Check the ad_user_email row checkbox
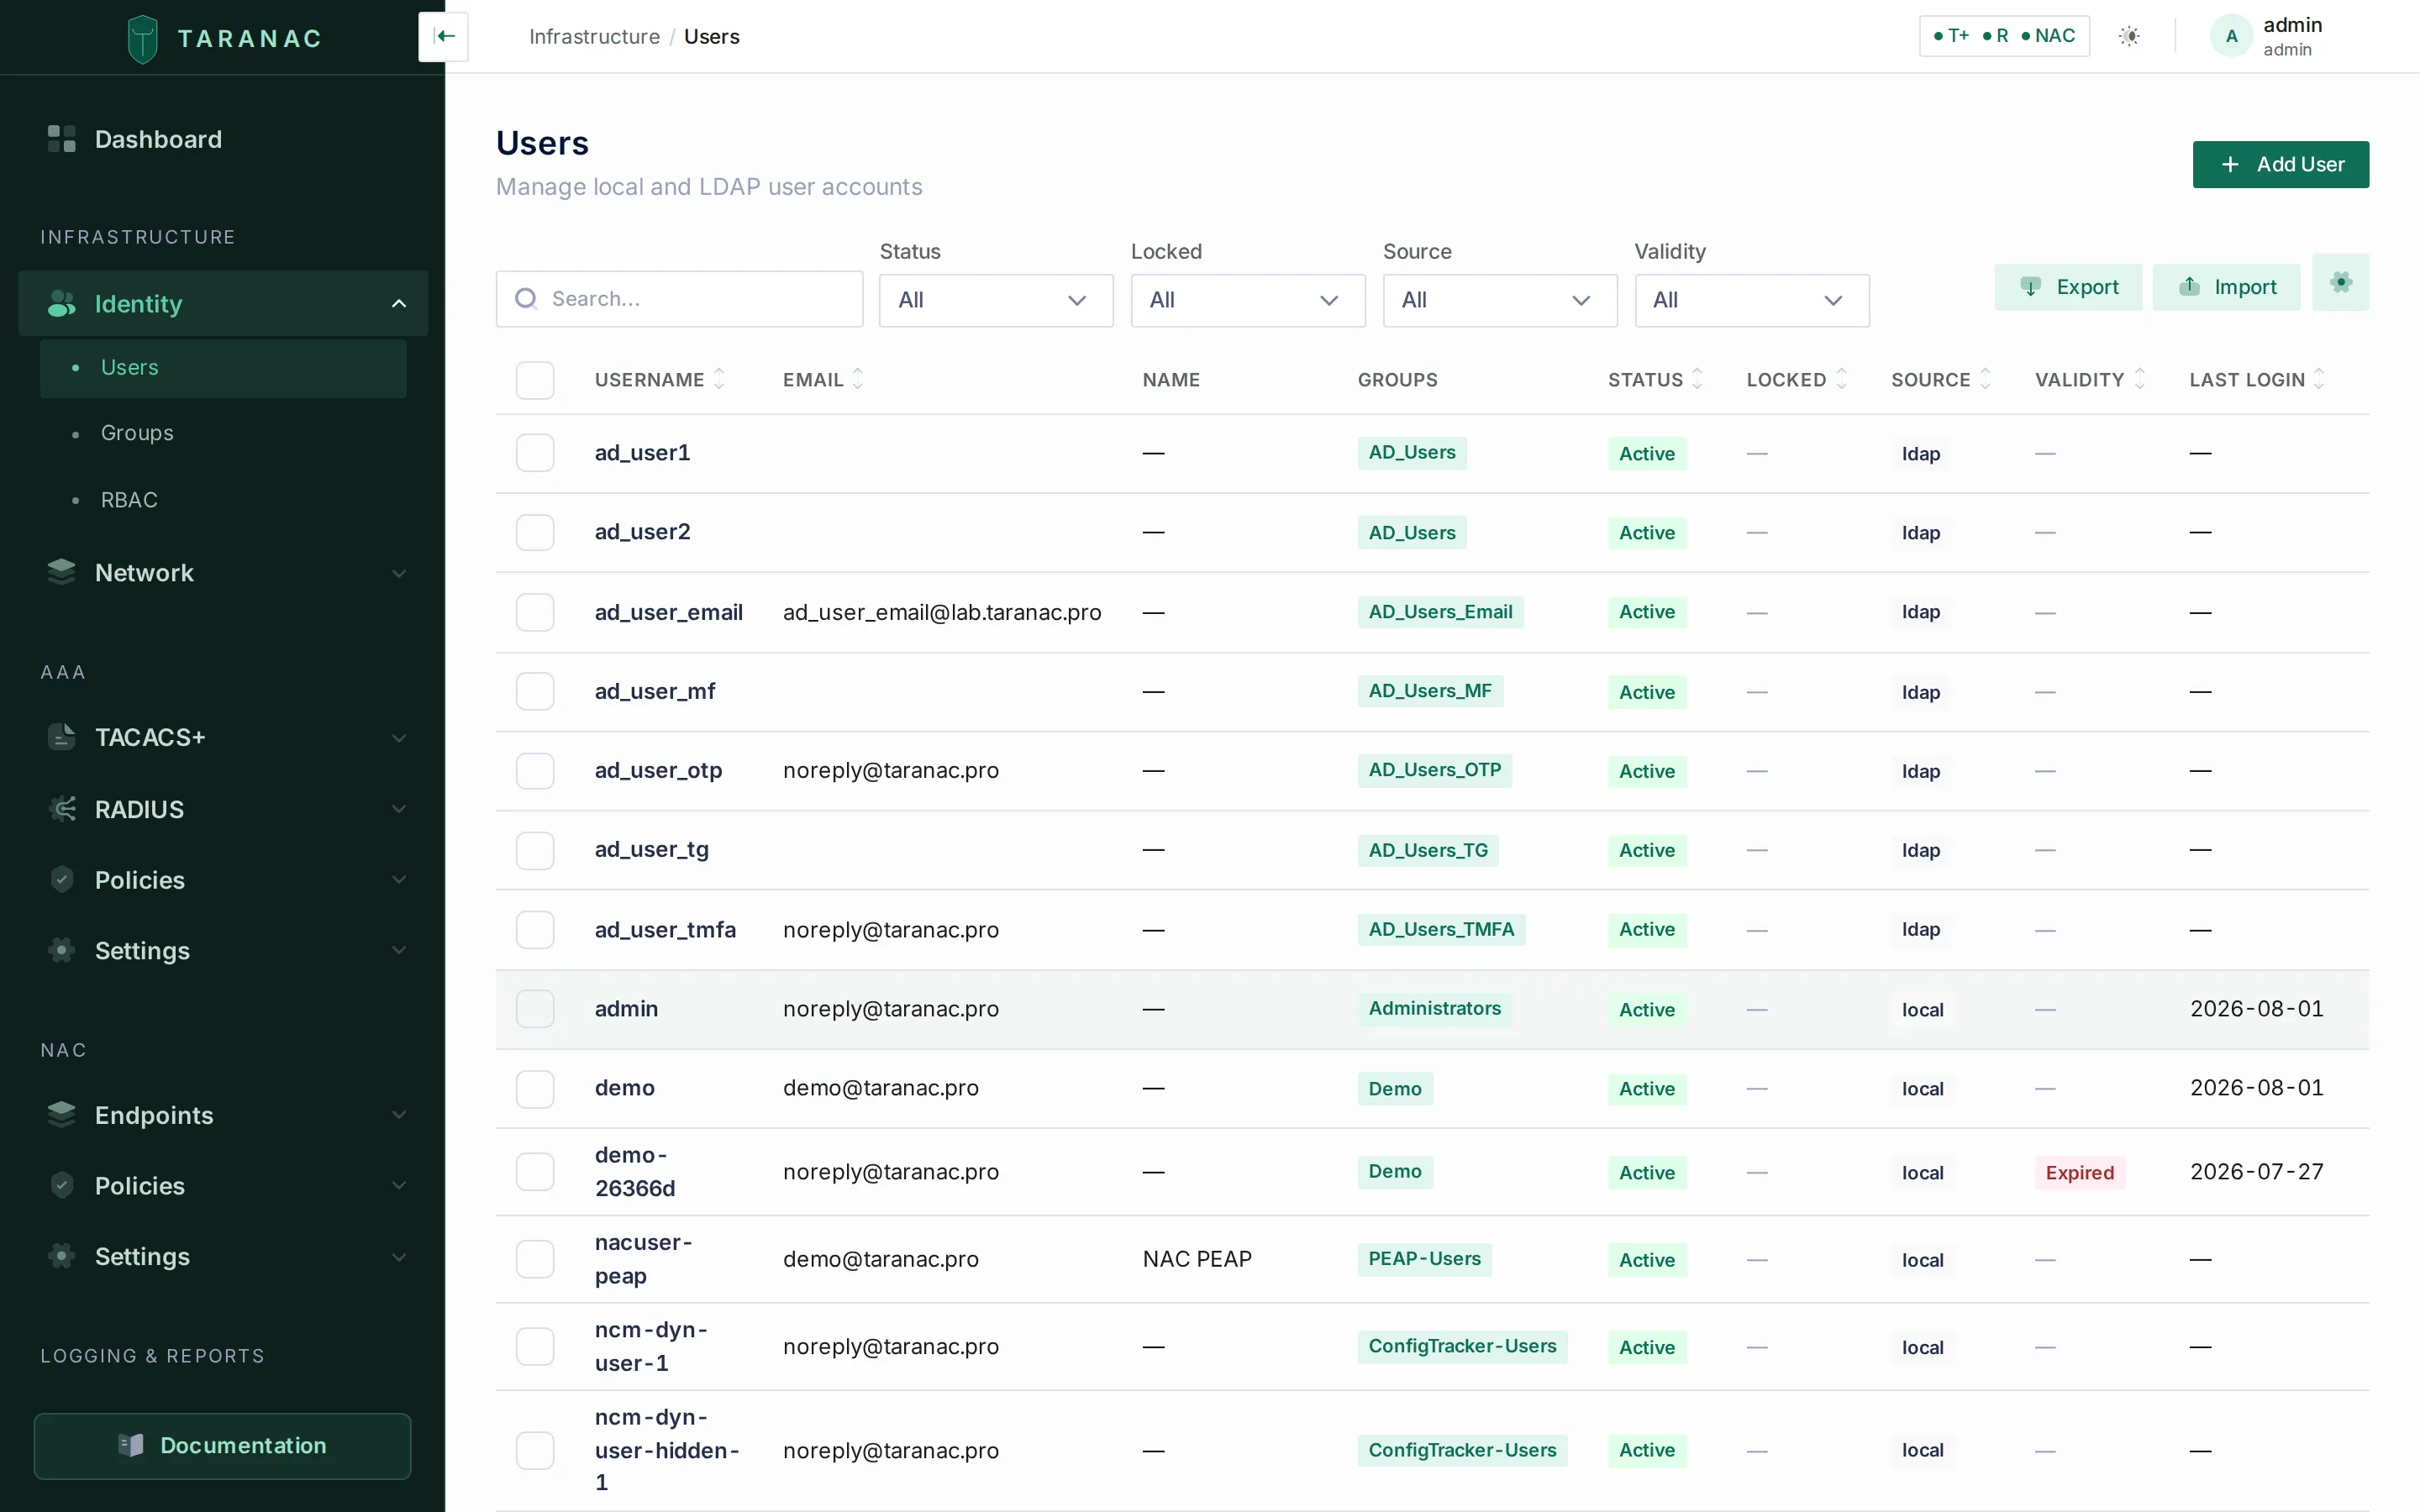The width and height of the screenshot is (2420, 1512). (535, 612)
